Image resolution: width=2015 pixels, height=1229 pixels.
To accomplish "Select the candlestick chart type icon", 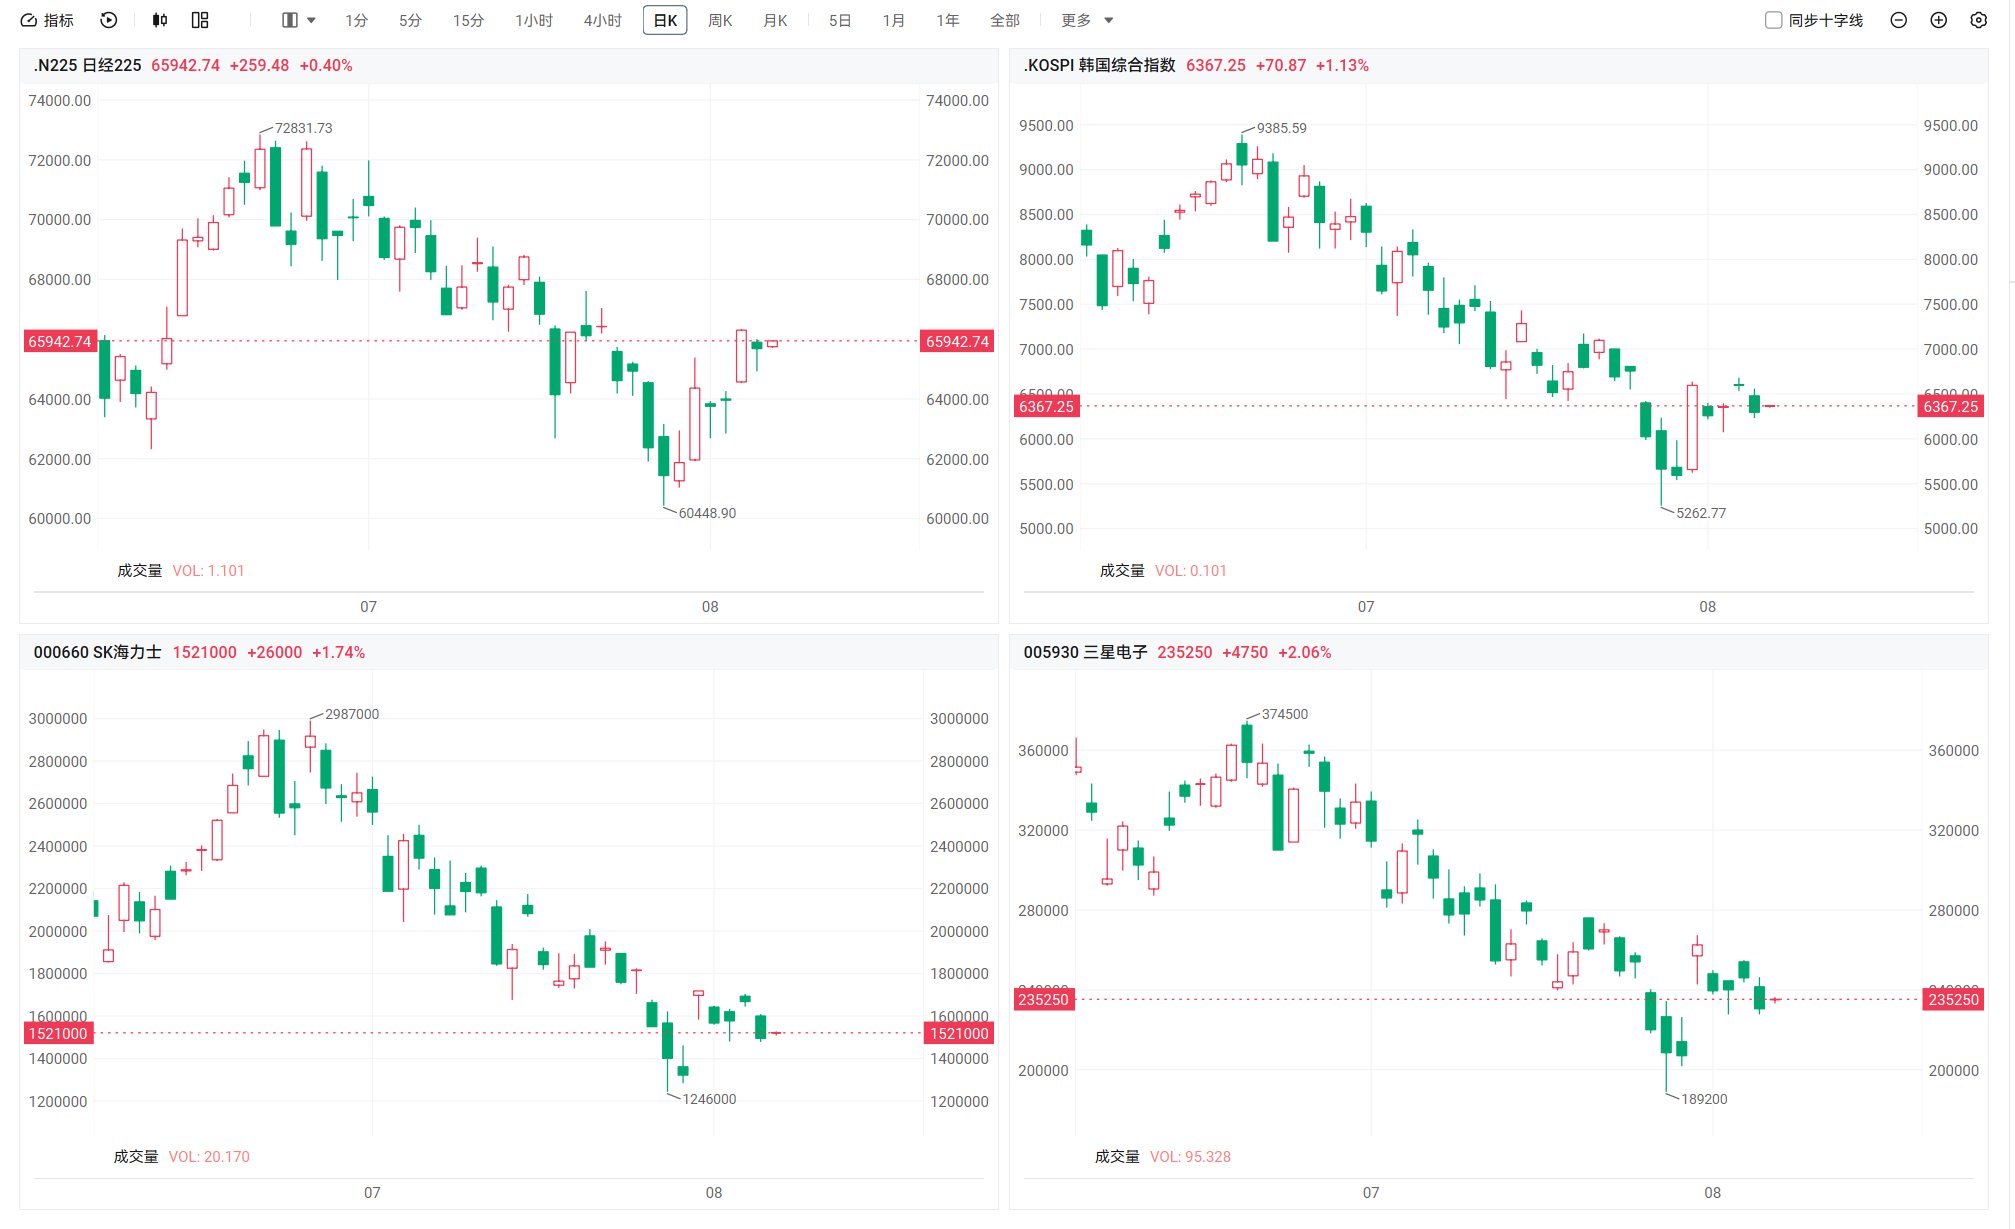I will (x=160, y=20).
